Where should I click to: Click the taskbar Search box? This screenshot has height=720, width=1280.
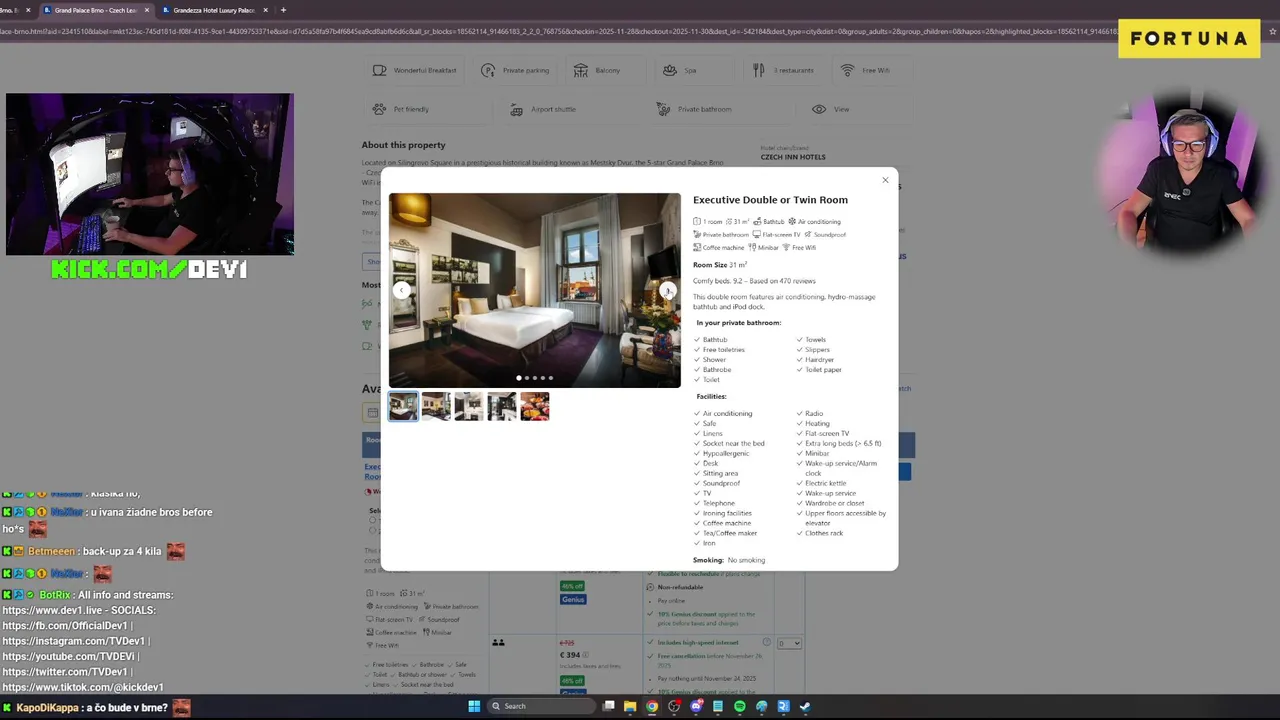coord(540,706)
